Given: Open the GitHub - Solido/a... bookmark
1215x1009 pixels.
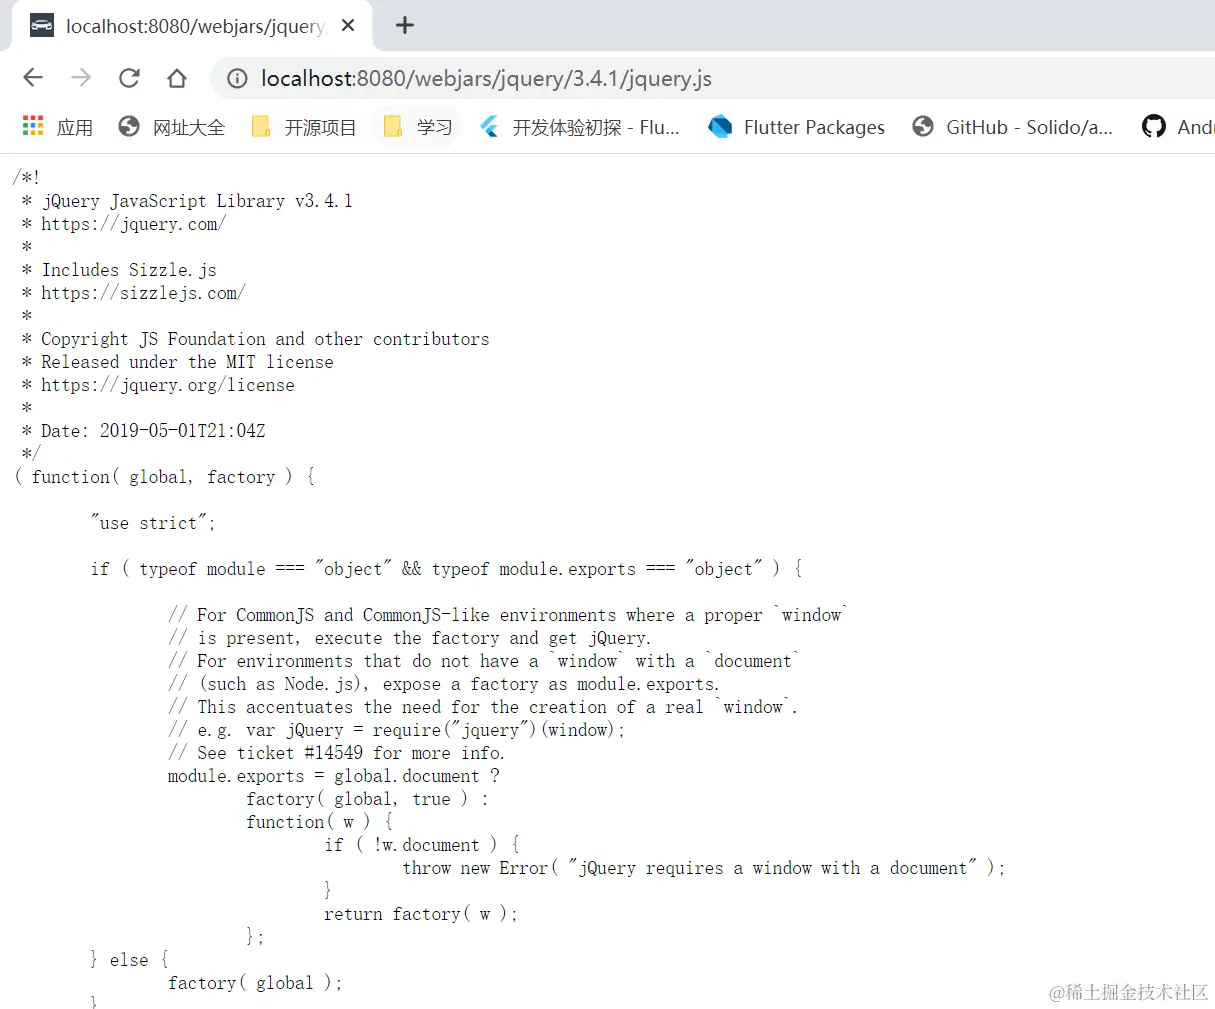Looking at the screenshot, I should click(1012, 127).
